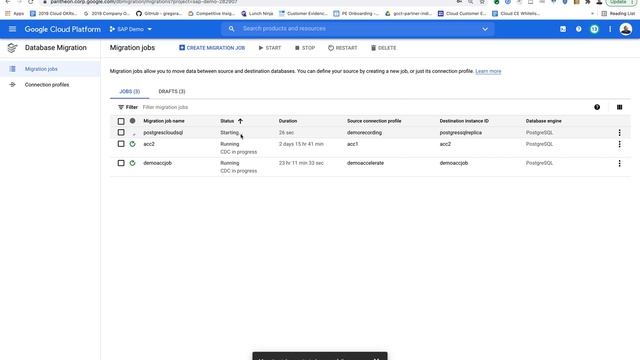Open the top bar vertical dots menu
Image resolution: width=640 pixels, height=360 pixels.
pyautogui.click(x=610, y=29)
